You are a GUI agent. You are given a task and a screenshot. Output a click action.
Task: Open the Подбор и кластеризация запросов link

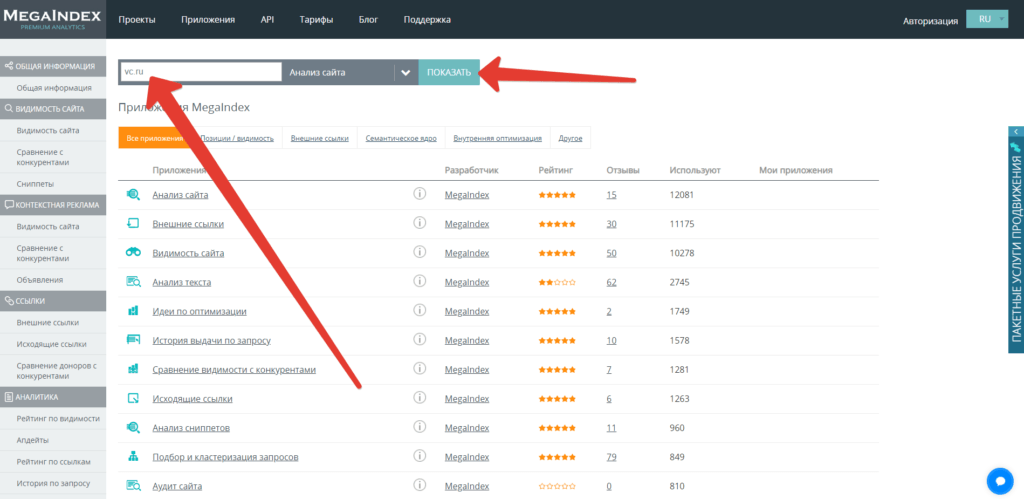[225, 457]
